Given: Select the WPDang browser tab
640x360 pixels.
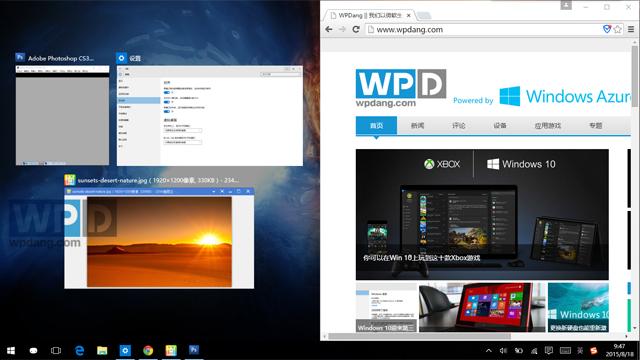Looking at the screenshot, I should (x=369, y=16).
